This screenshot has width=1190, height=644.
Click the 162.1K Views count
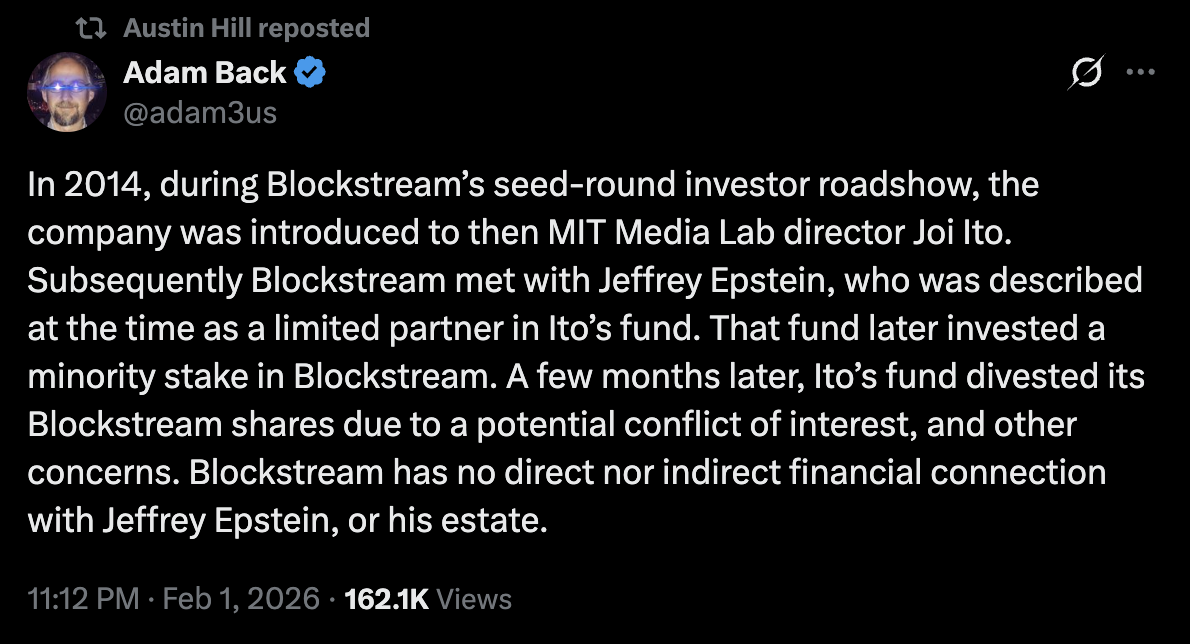(389, 598)
